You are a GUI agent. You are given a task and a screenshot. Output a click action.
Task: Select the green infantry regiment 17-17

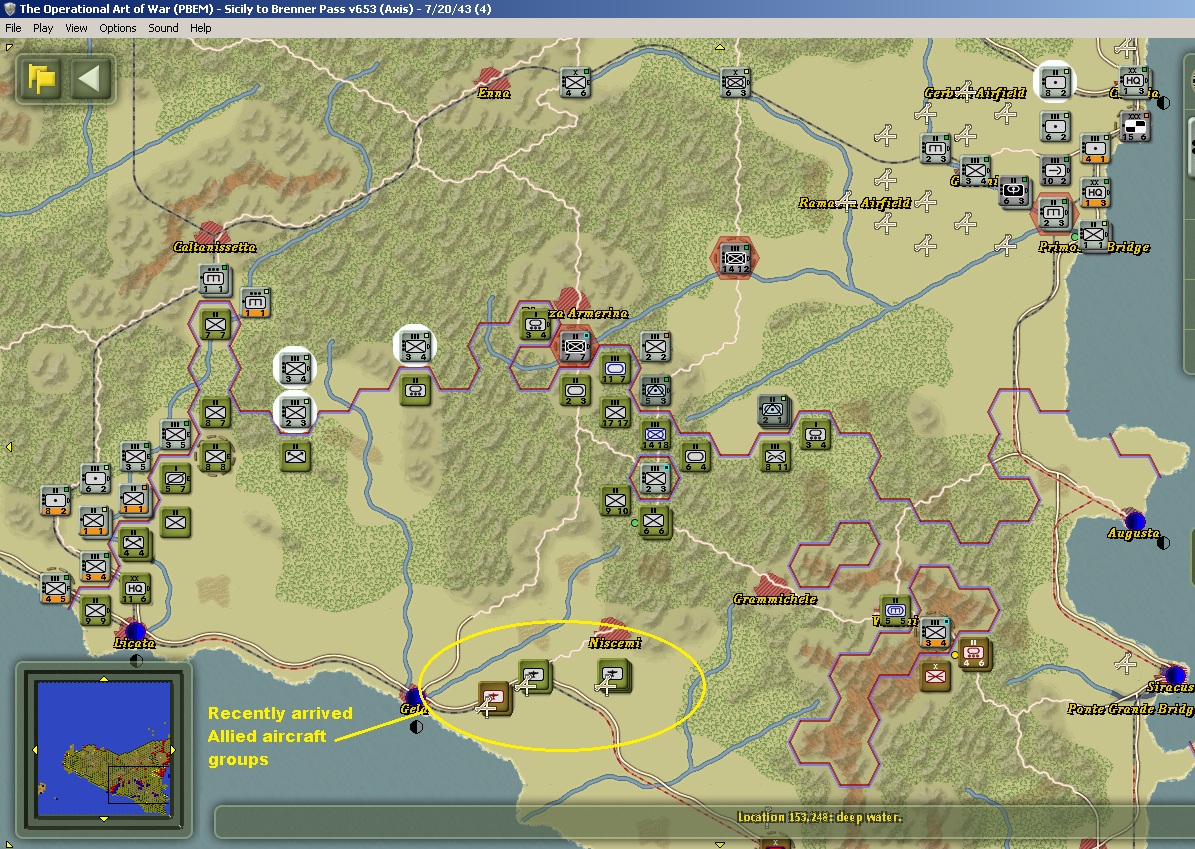coord(615,412)
